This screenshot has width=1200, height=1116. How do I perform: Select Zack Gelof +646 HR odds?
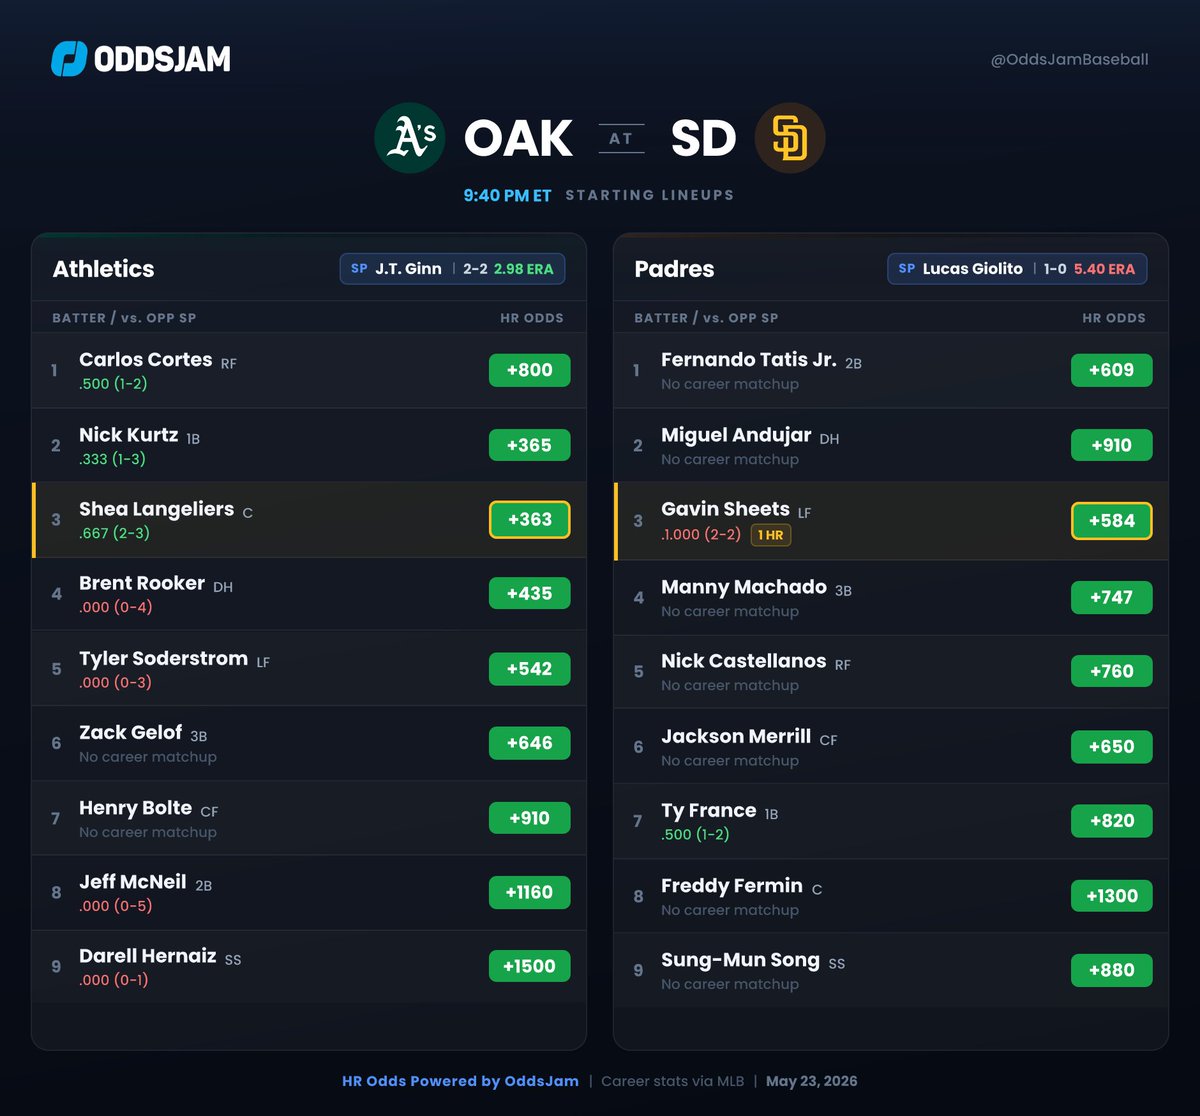[529, 743]
